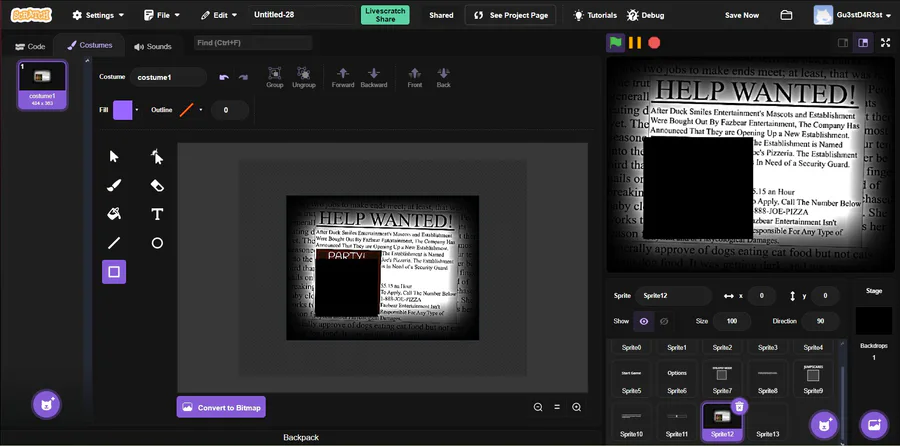Send selection to Back
This screenshot has width=900, height=446.
[443, 77]
